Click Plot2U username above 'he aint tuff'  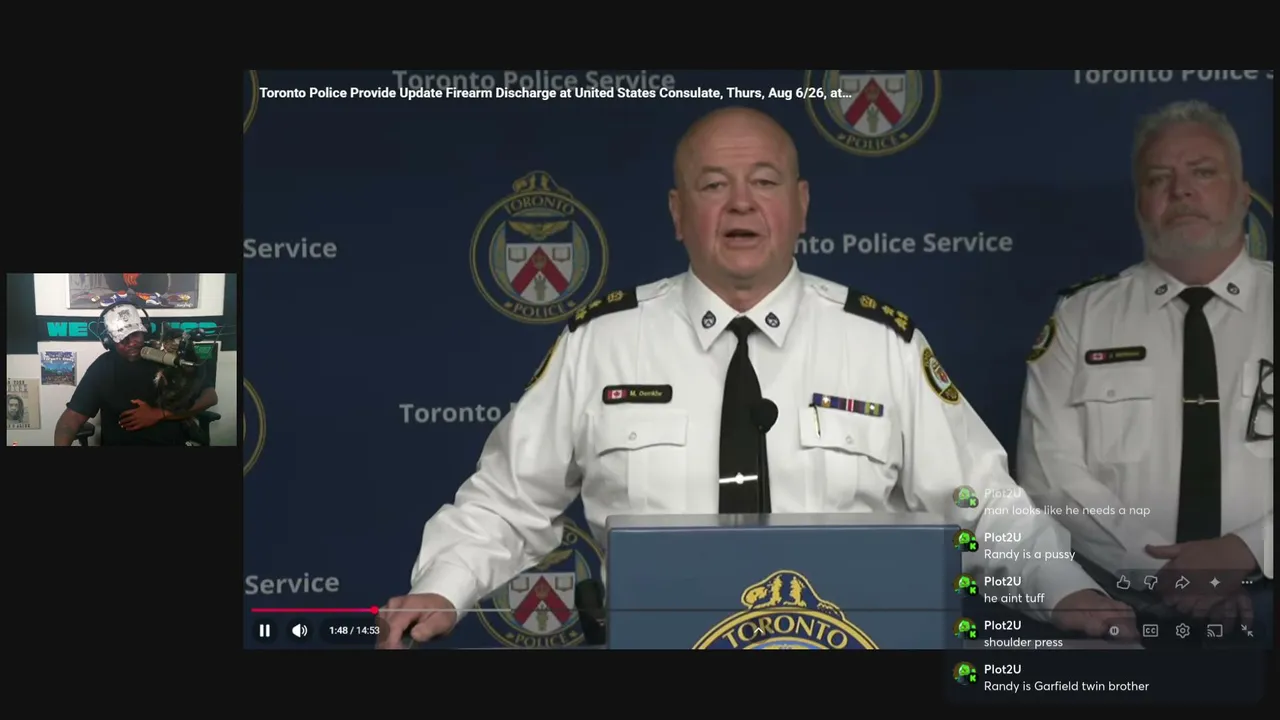click(x=1002, y=582)
